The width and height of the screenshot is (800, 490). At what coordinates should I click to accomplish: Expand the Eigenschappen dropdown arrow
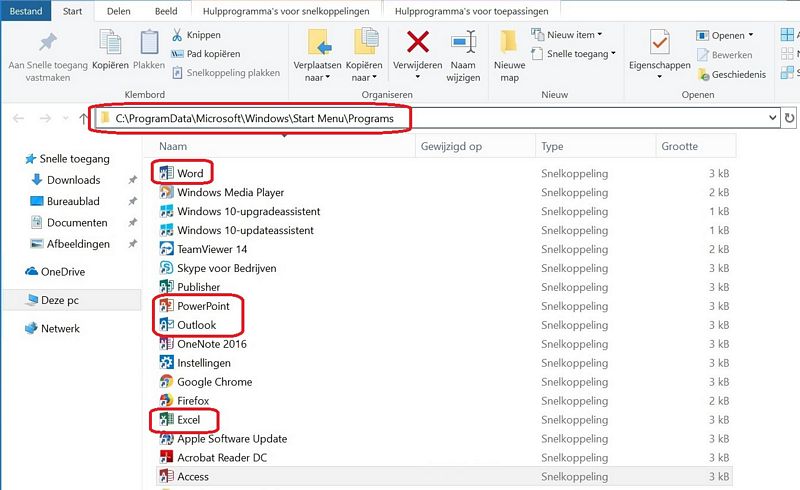(660, 77)
